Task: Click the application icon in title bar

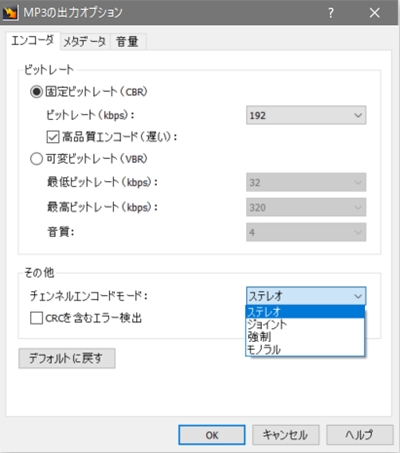Action: click(10, 13)
